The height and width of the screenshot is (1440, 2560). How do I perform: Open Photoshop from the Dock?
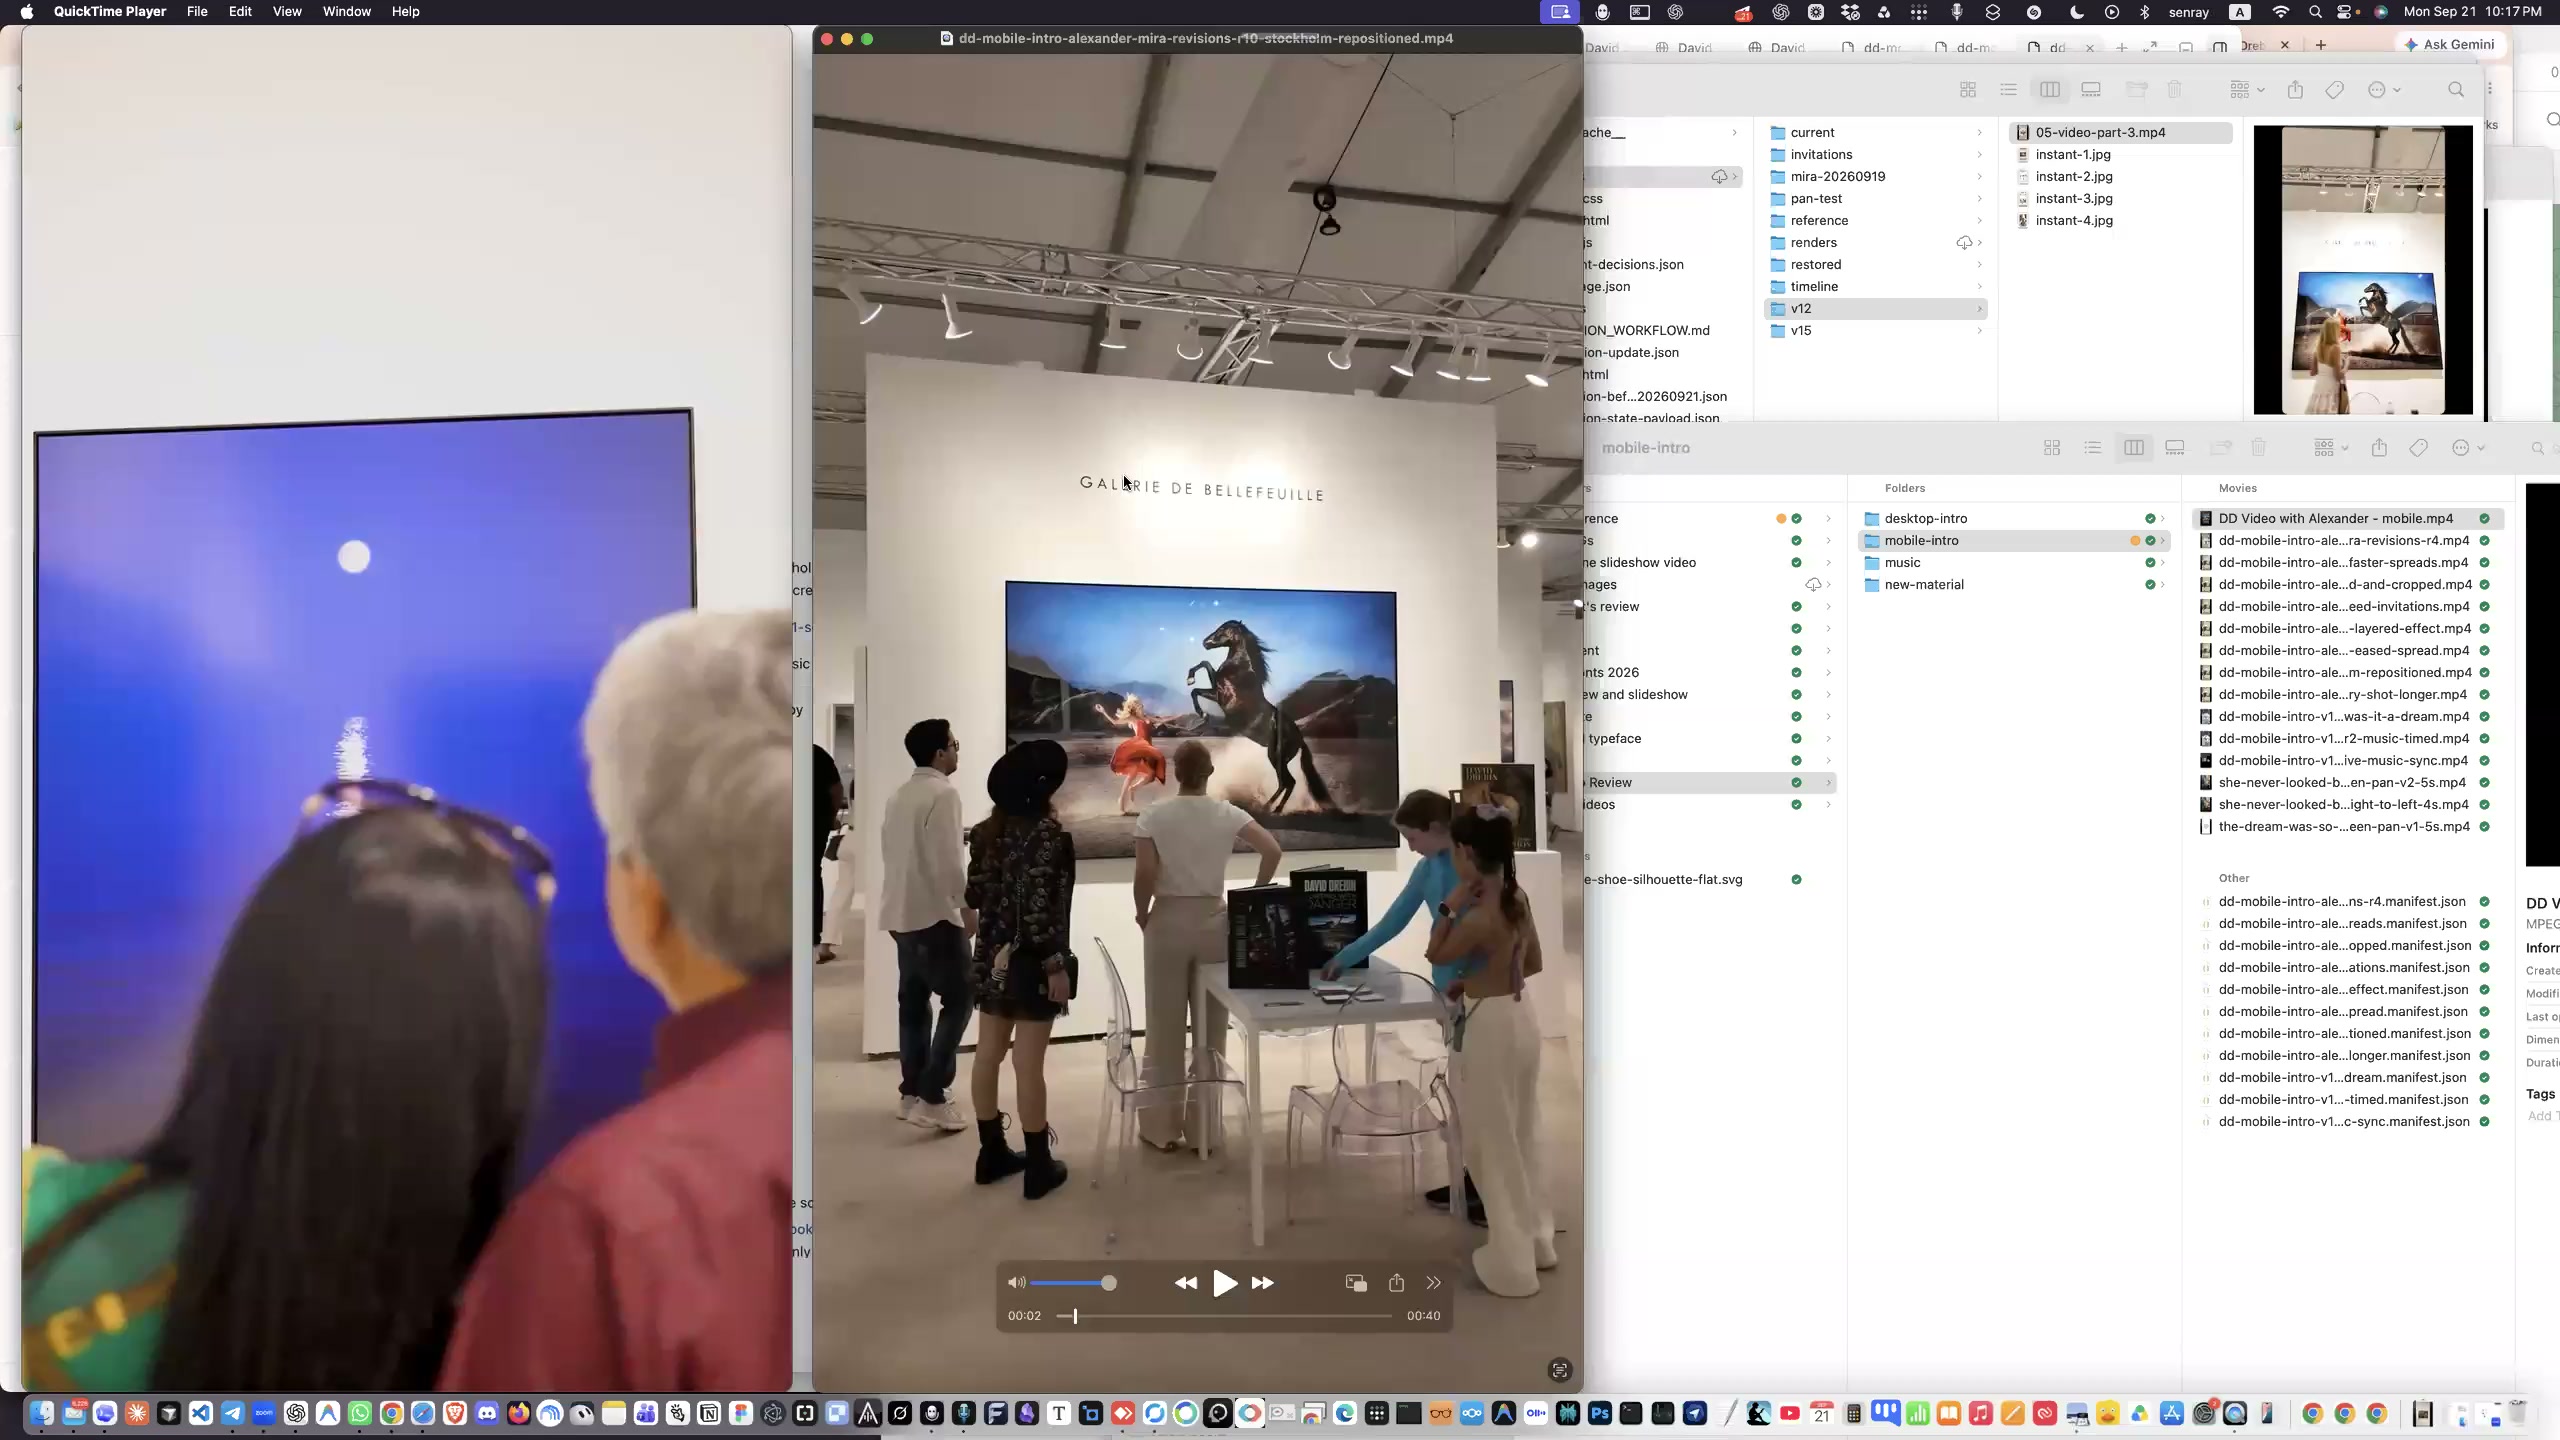pyautogui.click(x=1599, y=1413)
